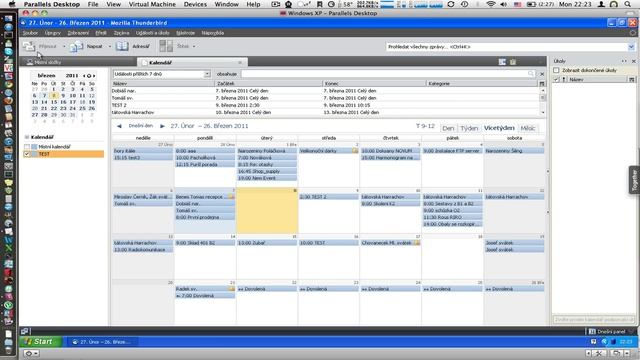Image resolution: width=640 pixels, height=360 pixels.
Task: Open the Události příštích 7 dnů dropdown
Action: click(207, 74)
